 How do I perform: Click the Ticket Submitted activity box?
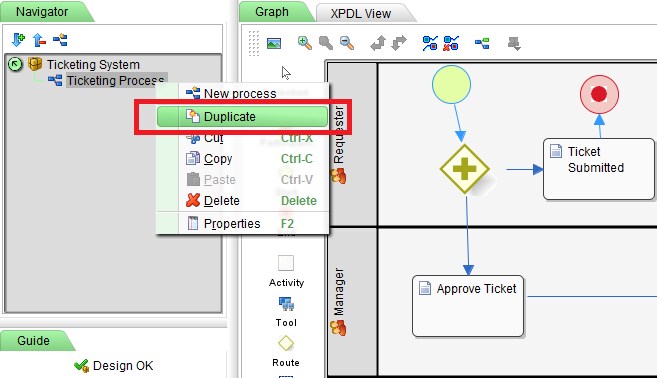point(599,169)
